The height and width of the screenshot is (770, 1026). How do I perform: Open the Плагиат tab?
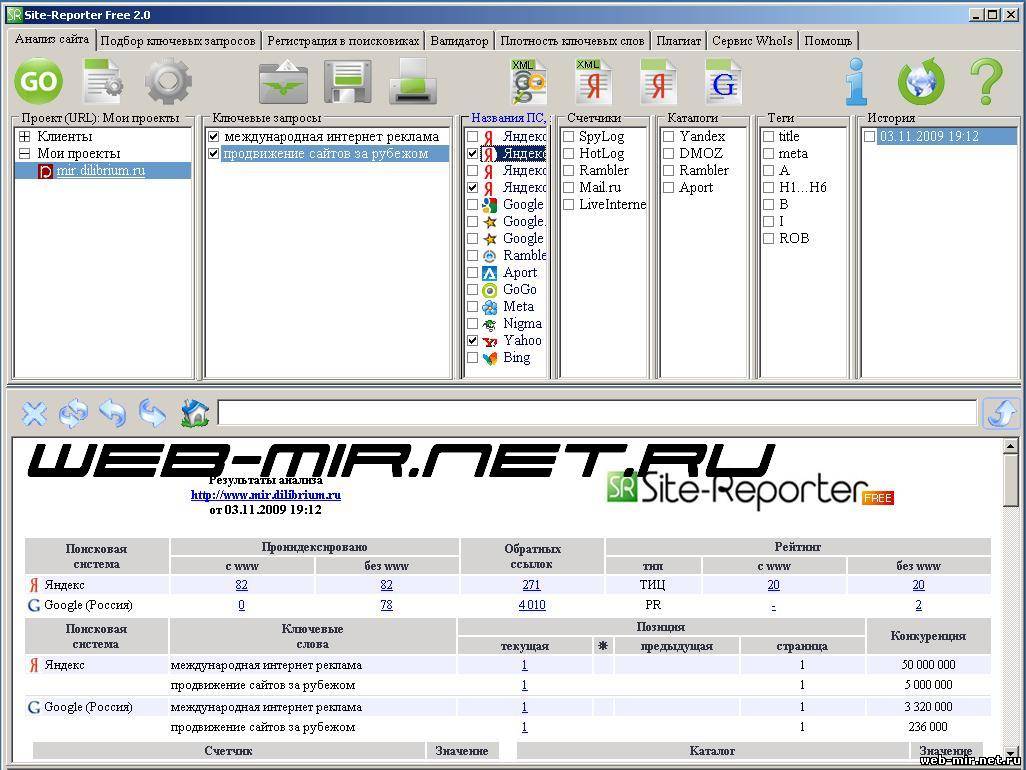[679, 41]
